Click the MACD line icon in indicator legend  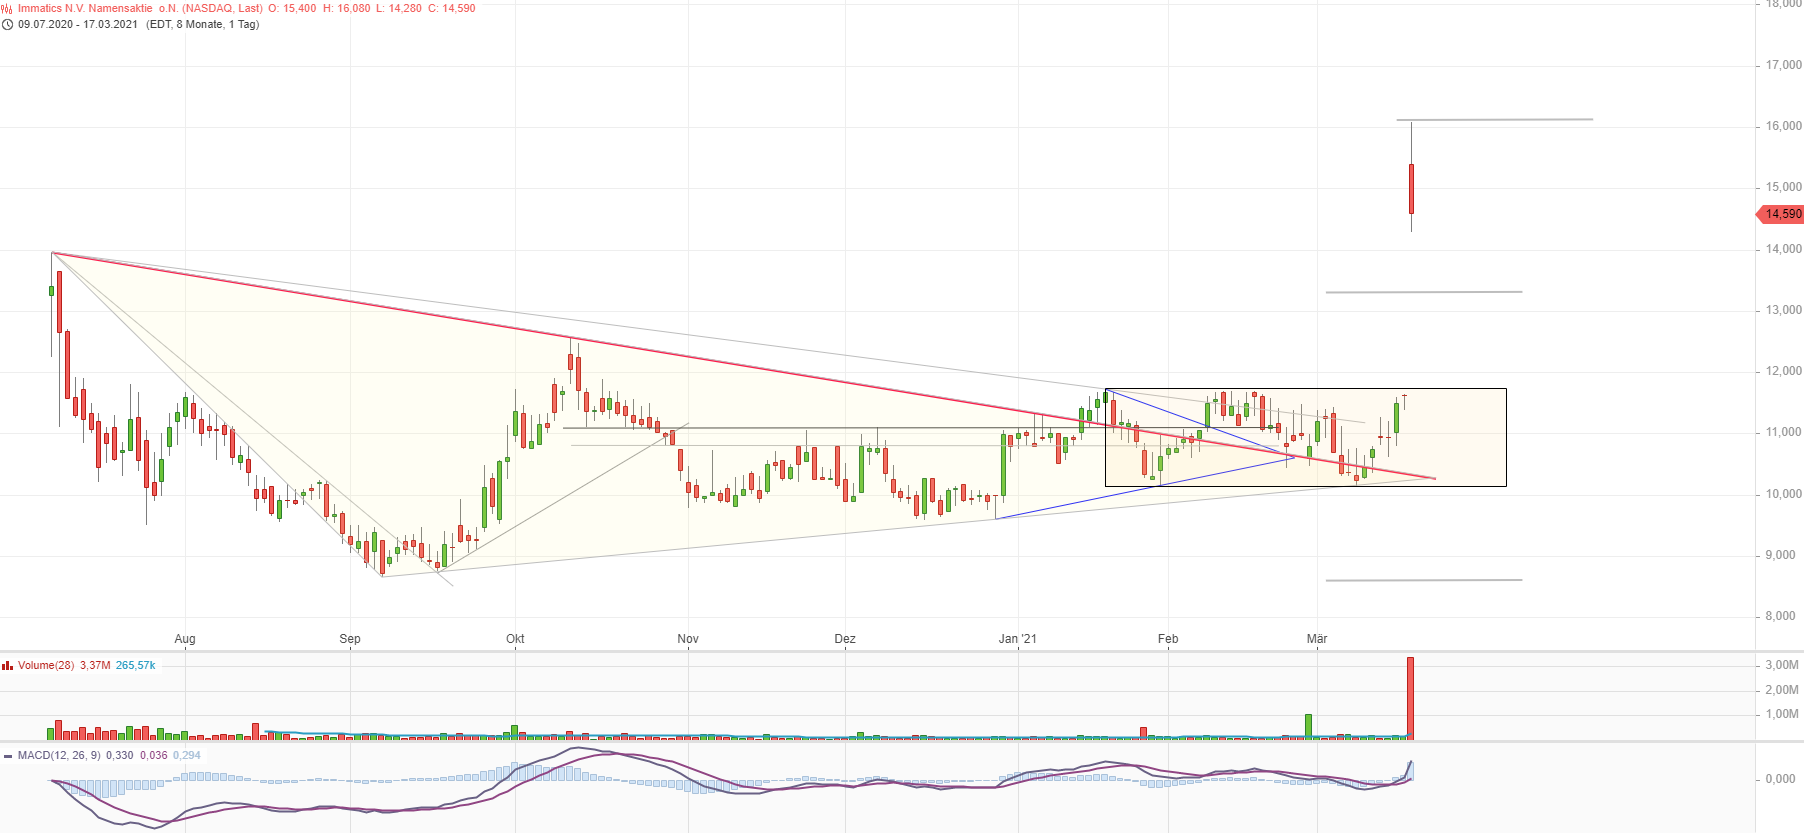pos(8,756)
